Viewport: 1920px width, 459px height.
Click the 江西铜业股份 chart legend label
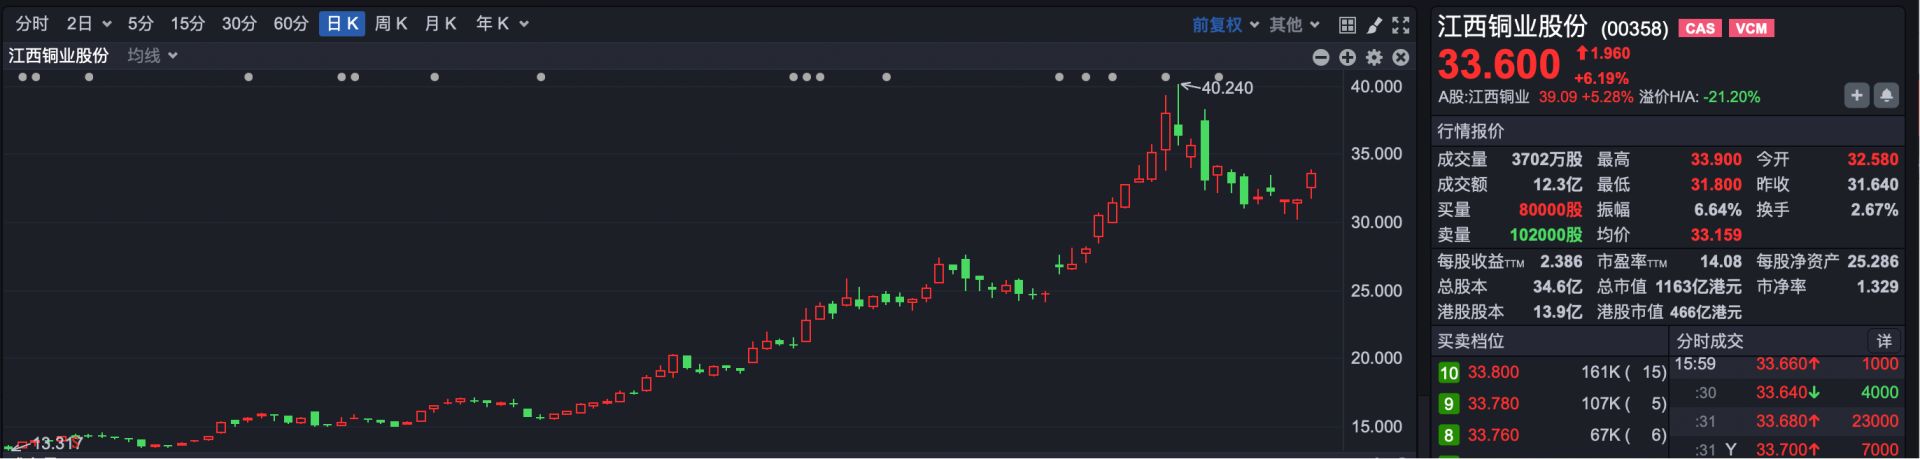pyautogui.click(x=59, y=56)
